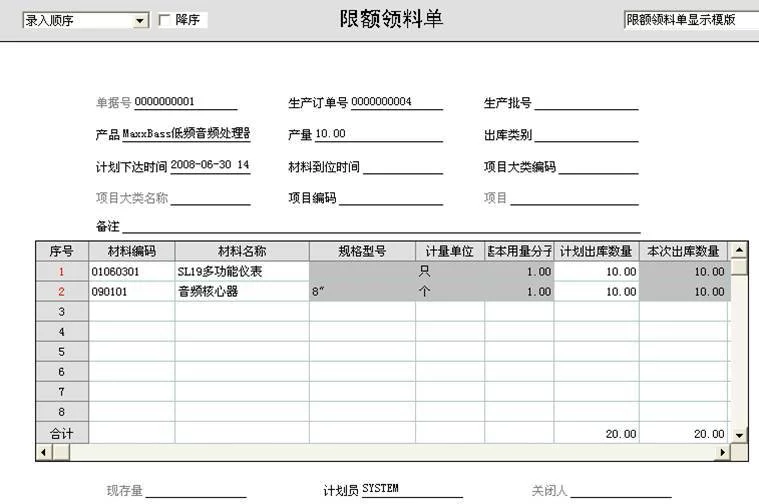759x504 pixels.
Task: Click the 计划出库数量 total 20.00
Action: click(596, 433)
